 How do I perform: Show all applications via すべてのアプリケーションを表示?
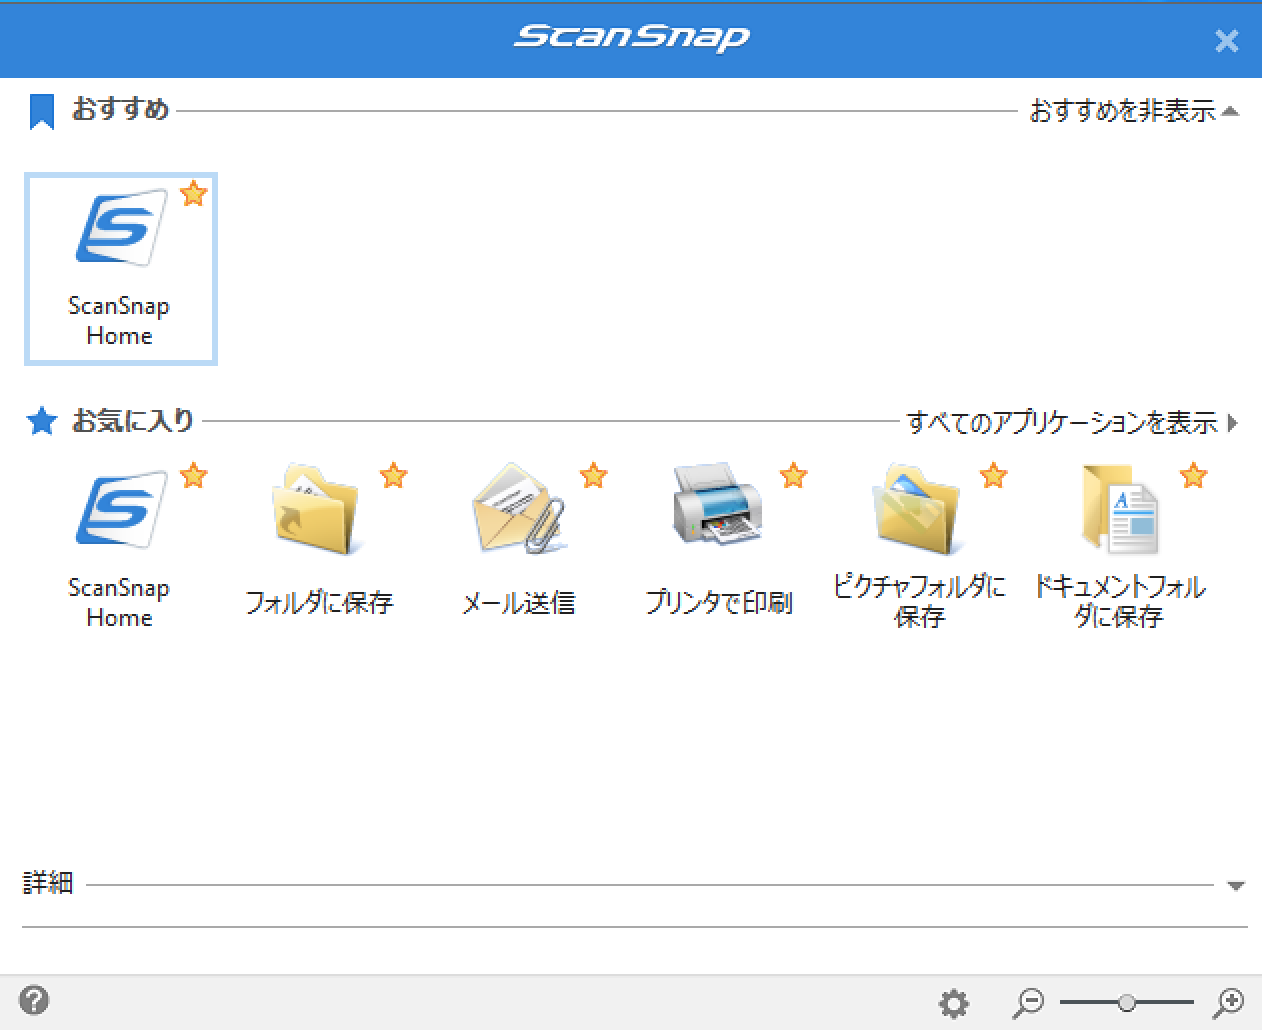(1072, 422)
